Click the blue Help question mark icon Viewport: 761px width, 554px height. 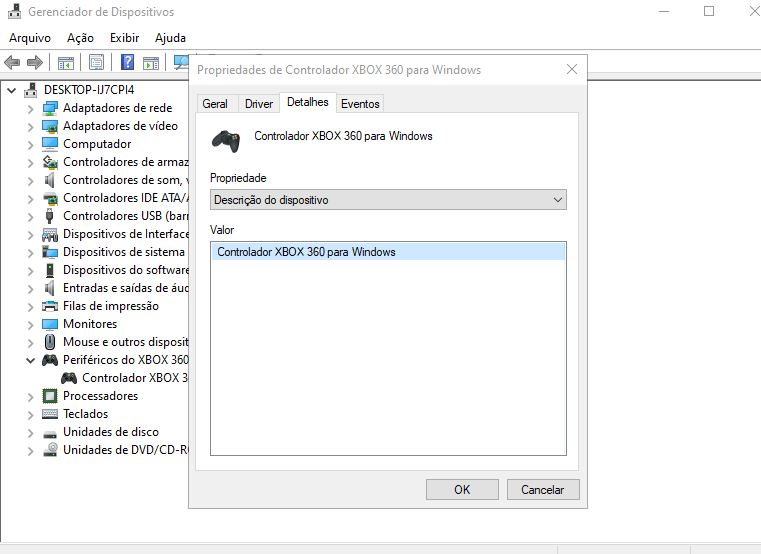click(x=127, y=62)
